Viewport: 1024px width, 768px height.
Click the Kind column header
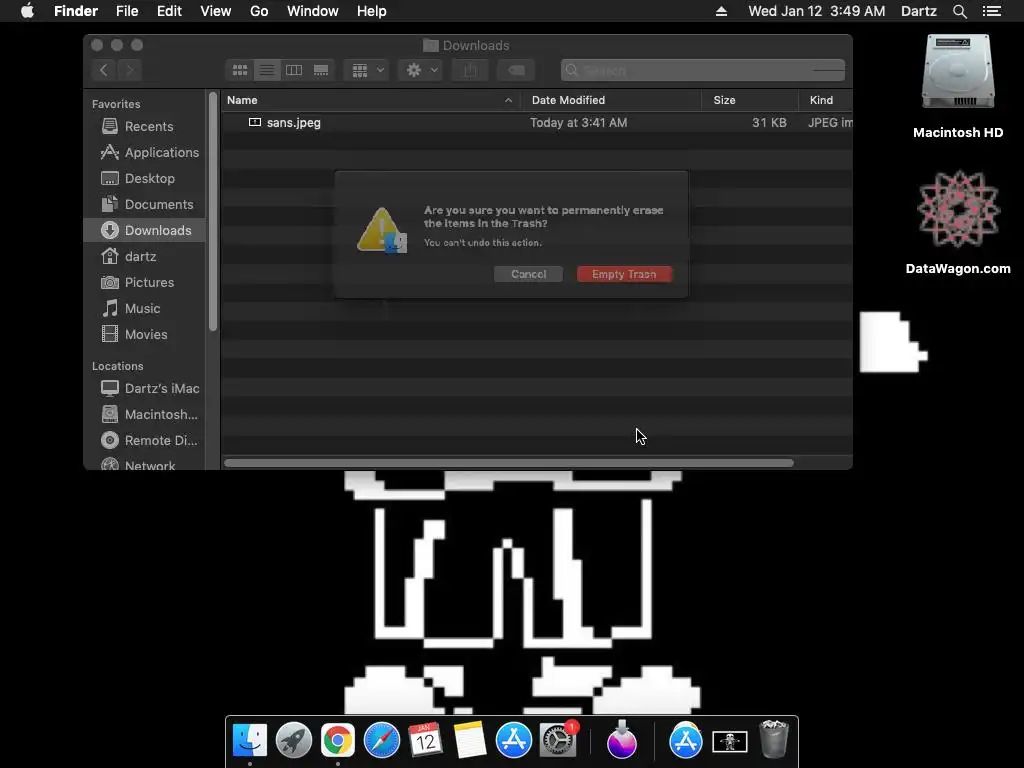click(825, 100)
